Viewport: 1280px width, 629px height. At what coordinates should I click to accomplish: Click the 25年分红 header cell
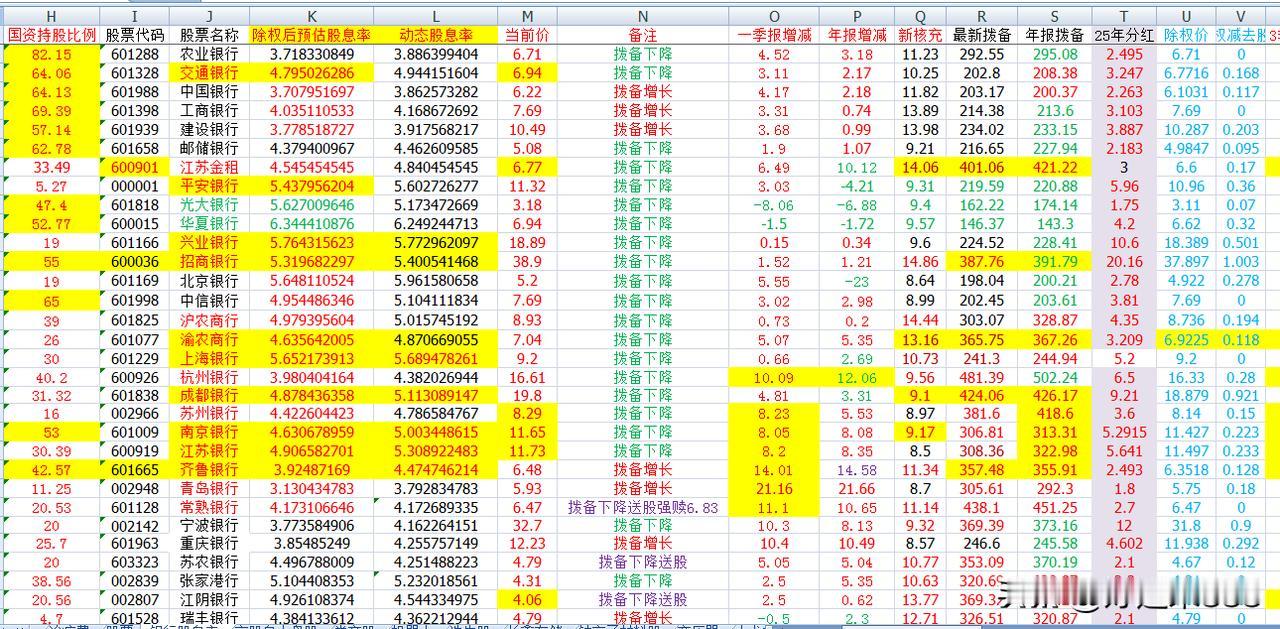[x=1124, y=35]
